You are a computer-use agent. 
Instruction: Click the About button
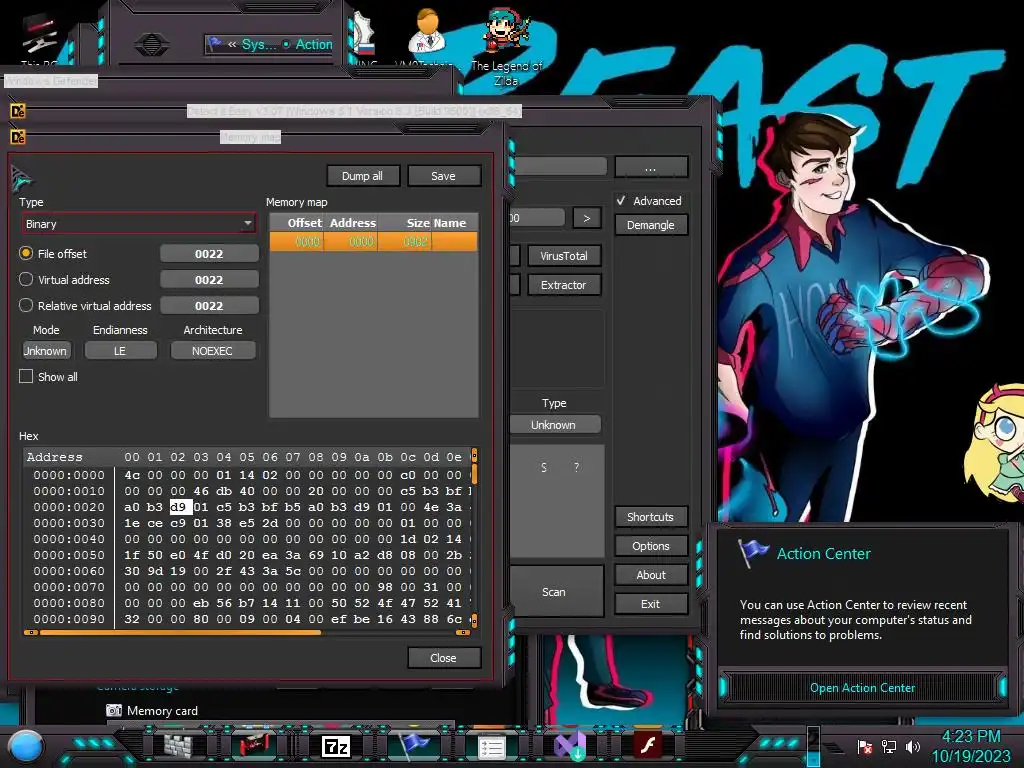coord(650,575)
